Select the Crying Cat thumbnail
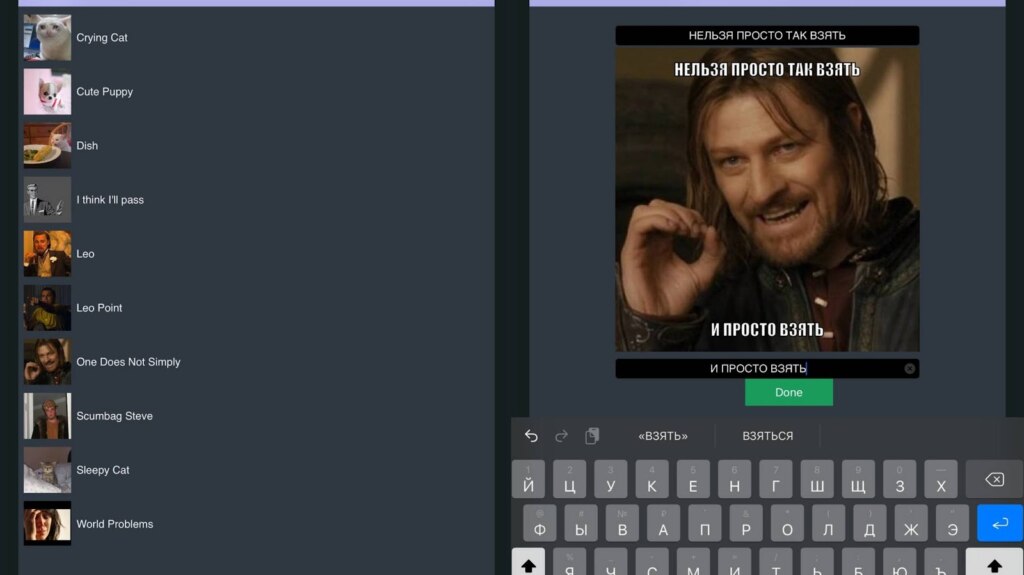The image size is (1024, 575). pyautogui.click(x=47, y=37)
